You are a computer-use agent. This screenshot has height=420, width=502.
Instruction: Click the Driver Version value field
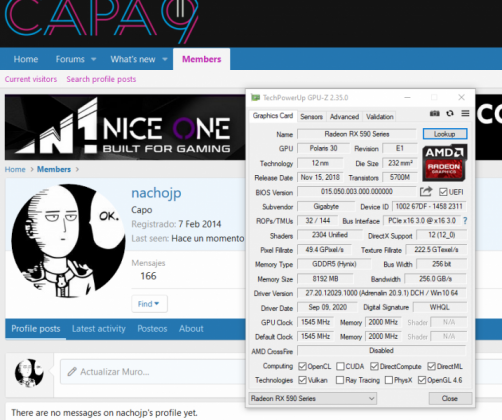pyautogui.click(x=382, y=293)
